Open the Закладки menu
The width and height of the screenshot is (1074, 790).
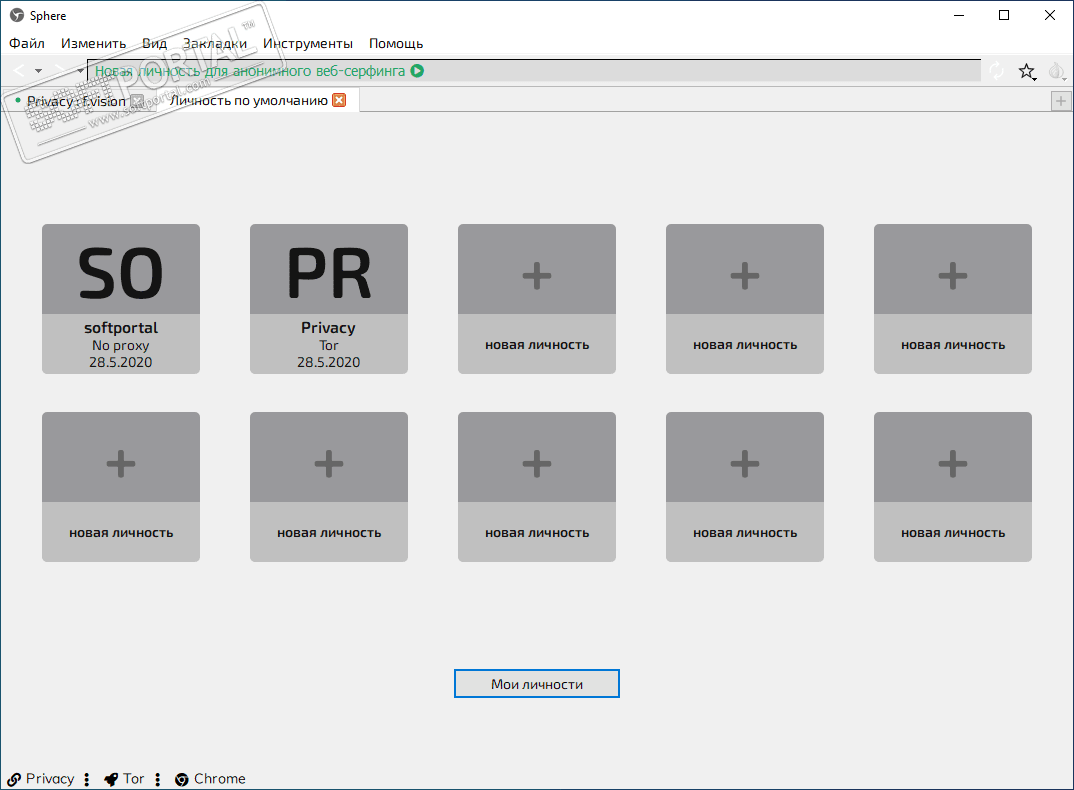pos(214,43)
